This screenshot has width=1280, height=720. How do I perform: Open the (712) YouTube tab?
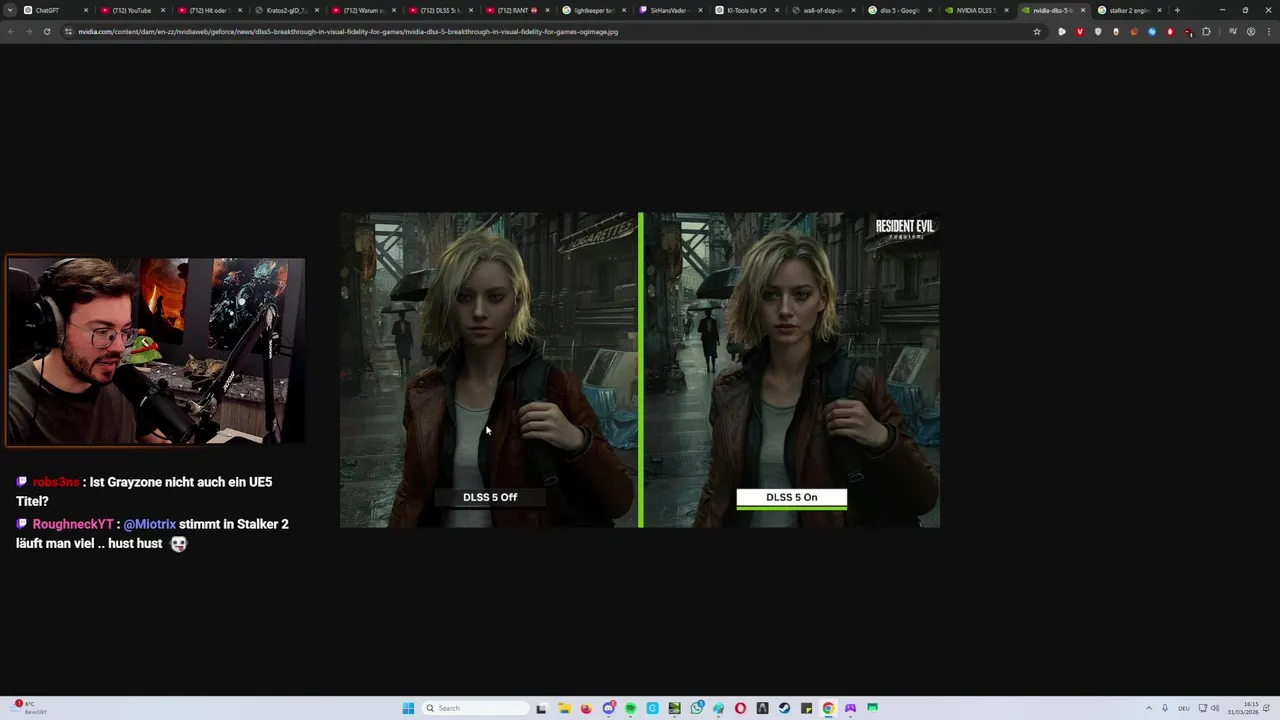tap(131, 10)
